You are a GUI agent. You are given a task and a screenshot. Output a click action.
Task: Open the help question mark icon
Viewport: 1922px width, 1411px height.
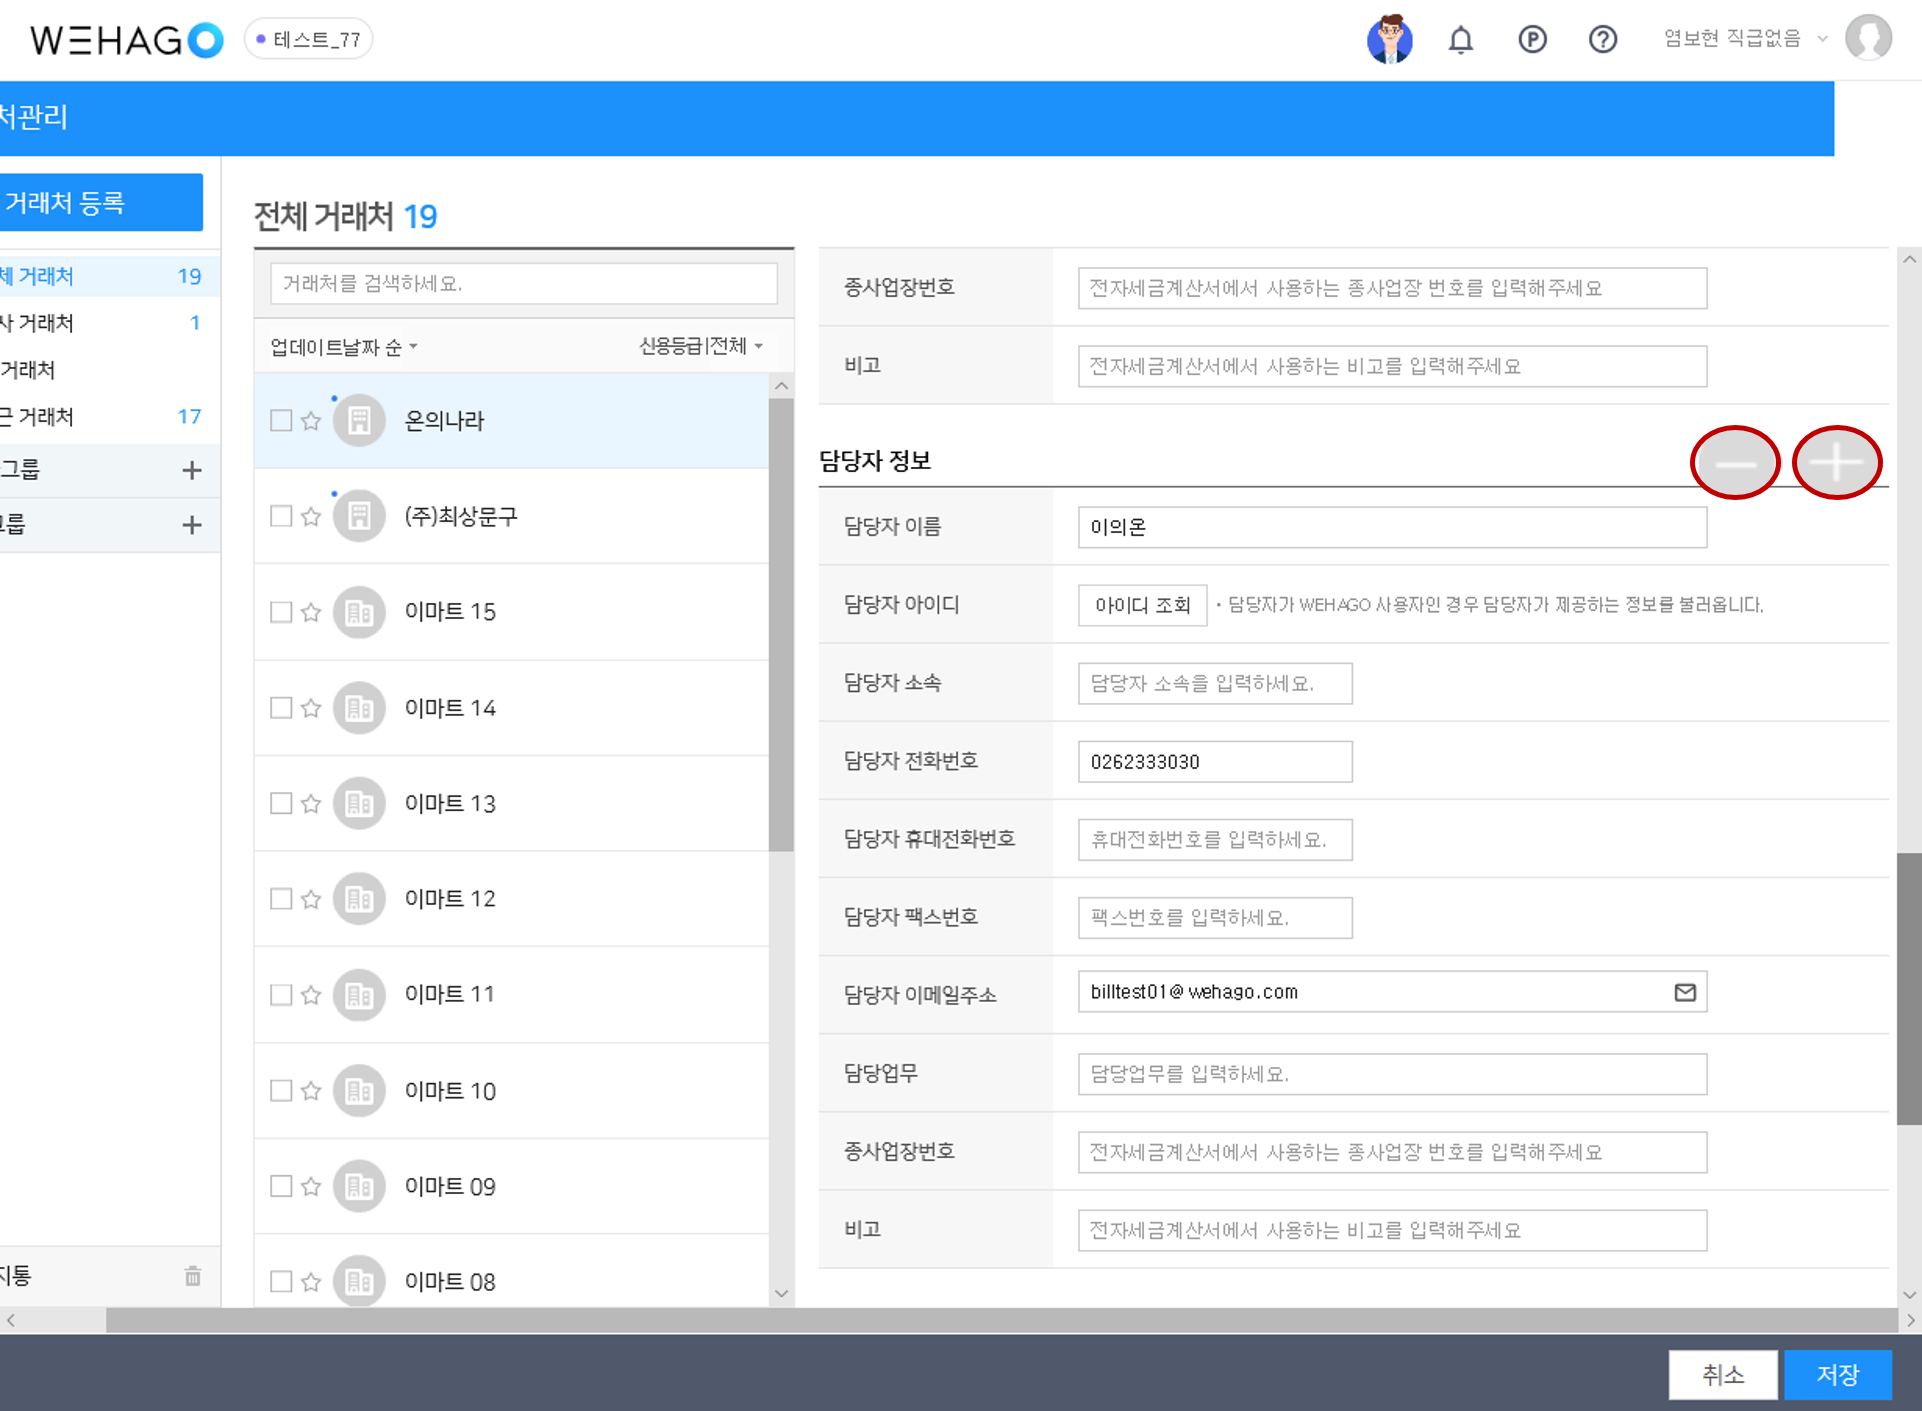(x=1602, y=40)
